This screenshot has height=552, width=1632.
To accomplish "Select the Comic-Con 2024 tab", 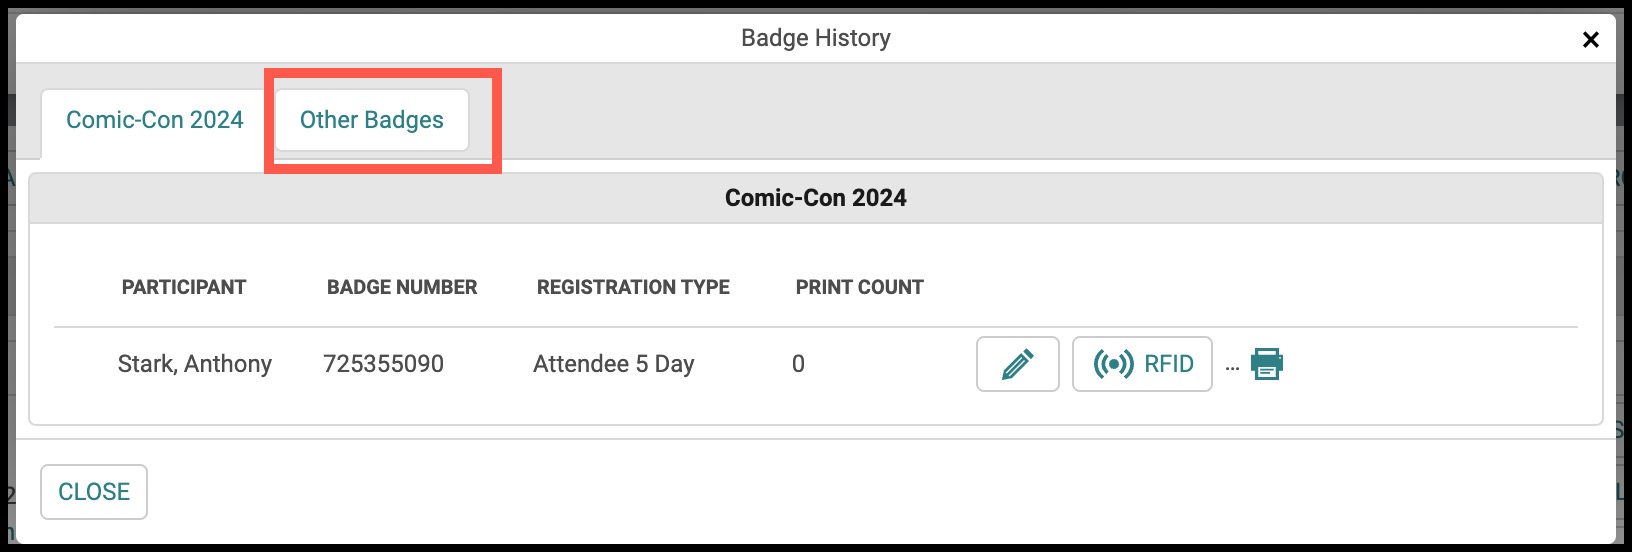I will coord(154,120).
